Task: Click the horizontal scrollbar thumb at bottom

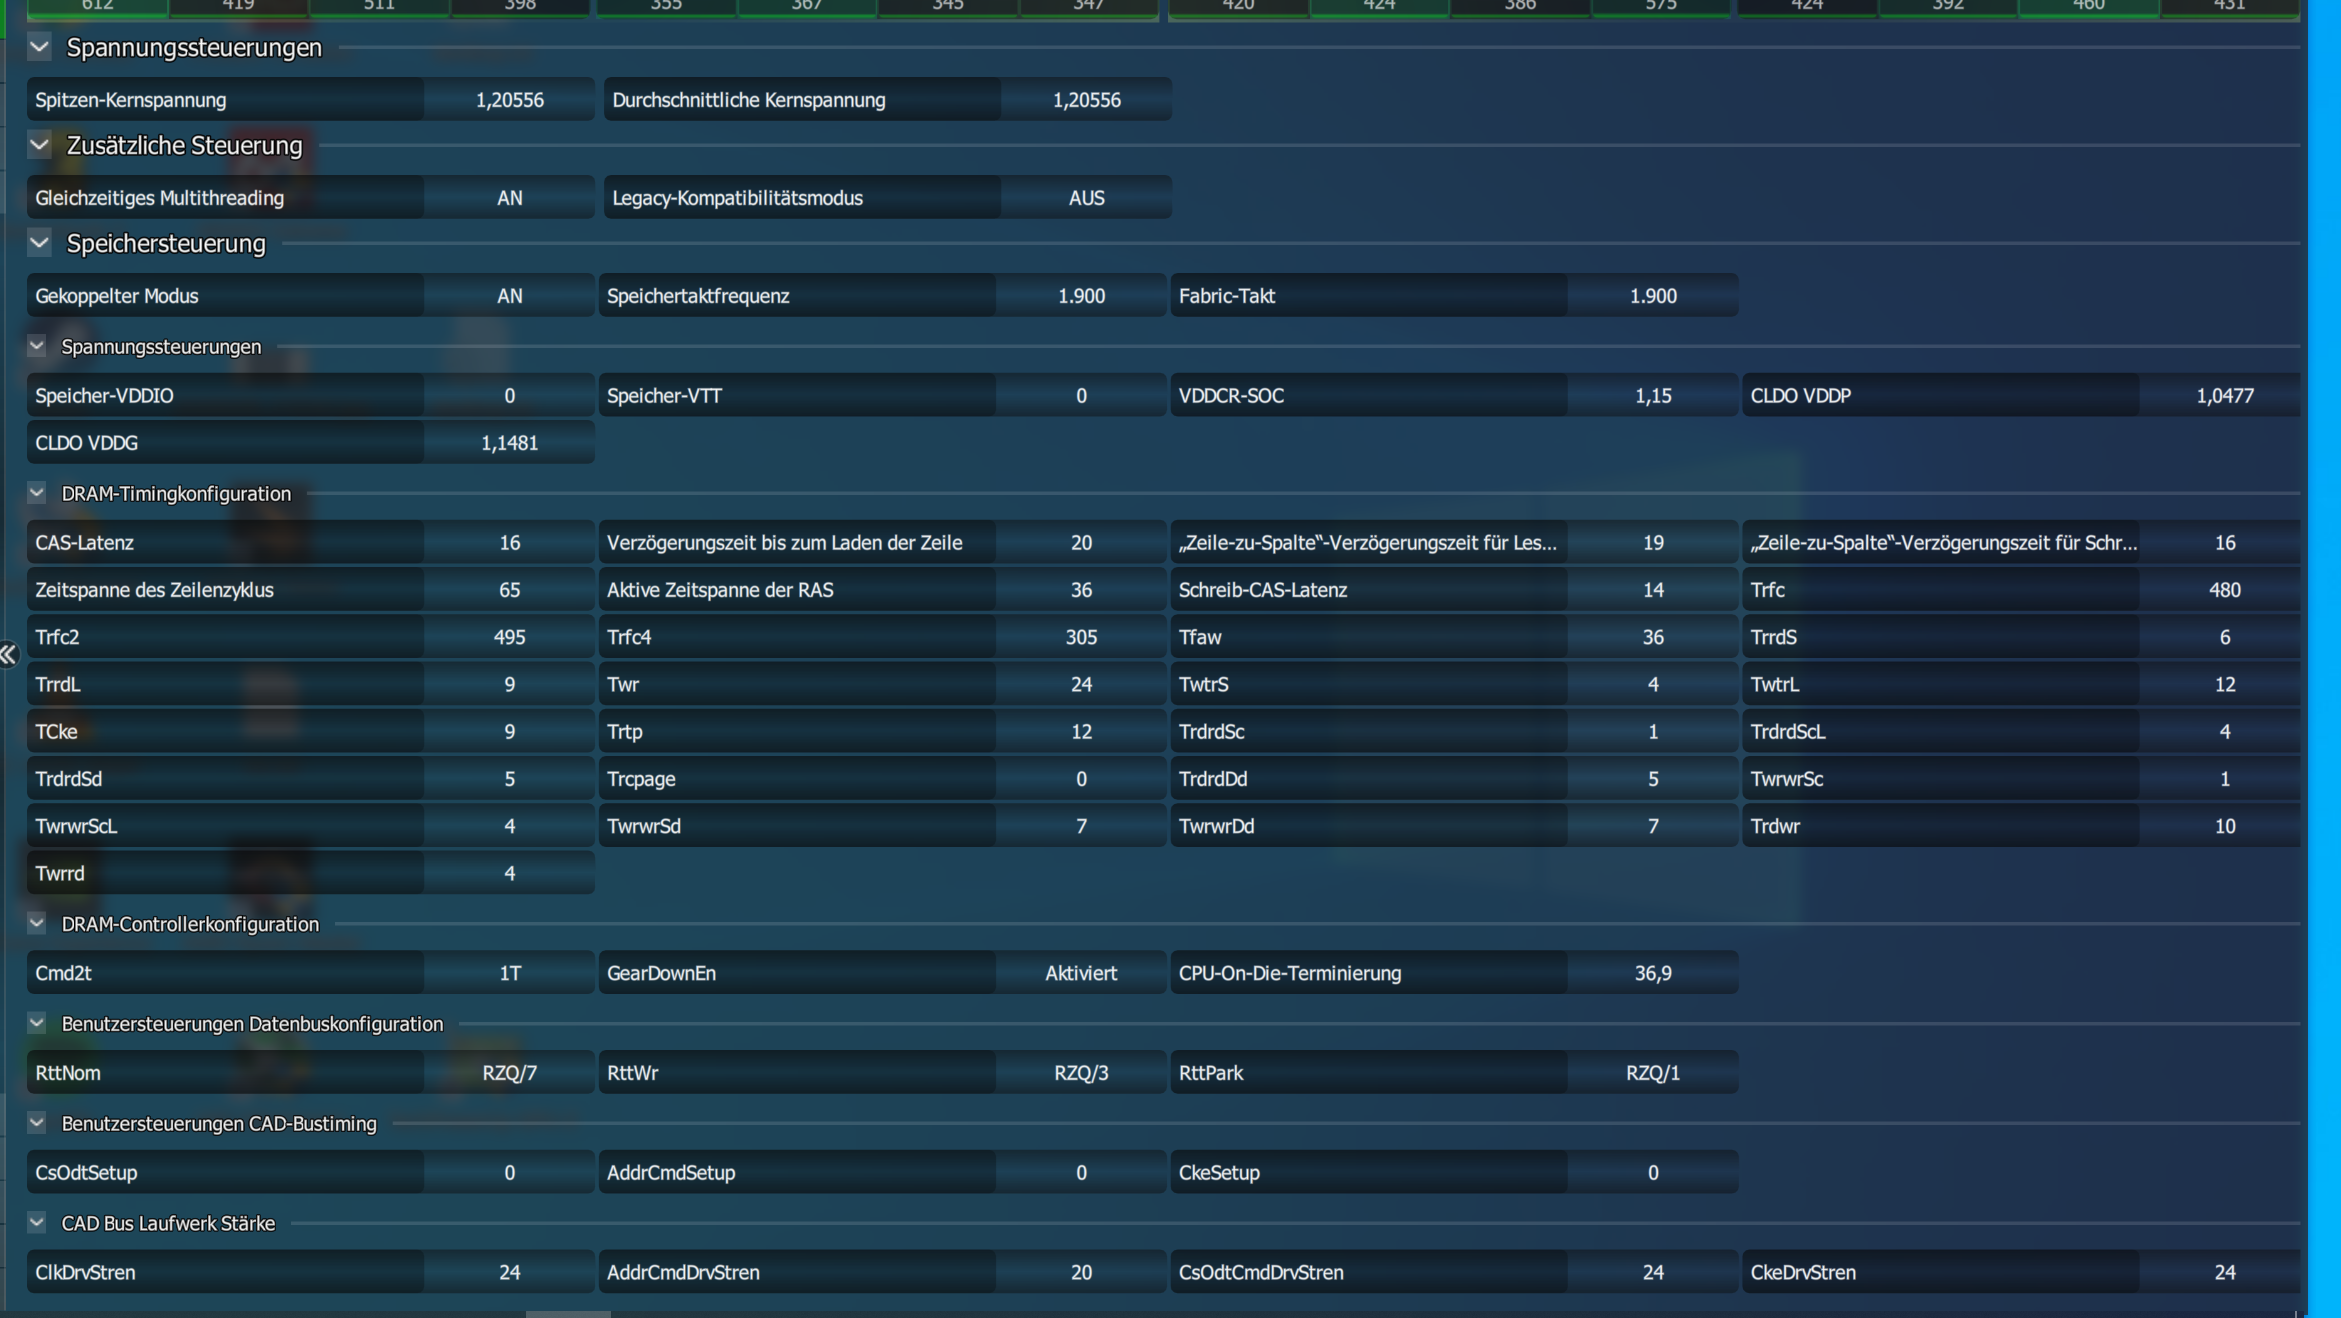Action: pyautogui.click(x=568, y=1314)
